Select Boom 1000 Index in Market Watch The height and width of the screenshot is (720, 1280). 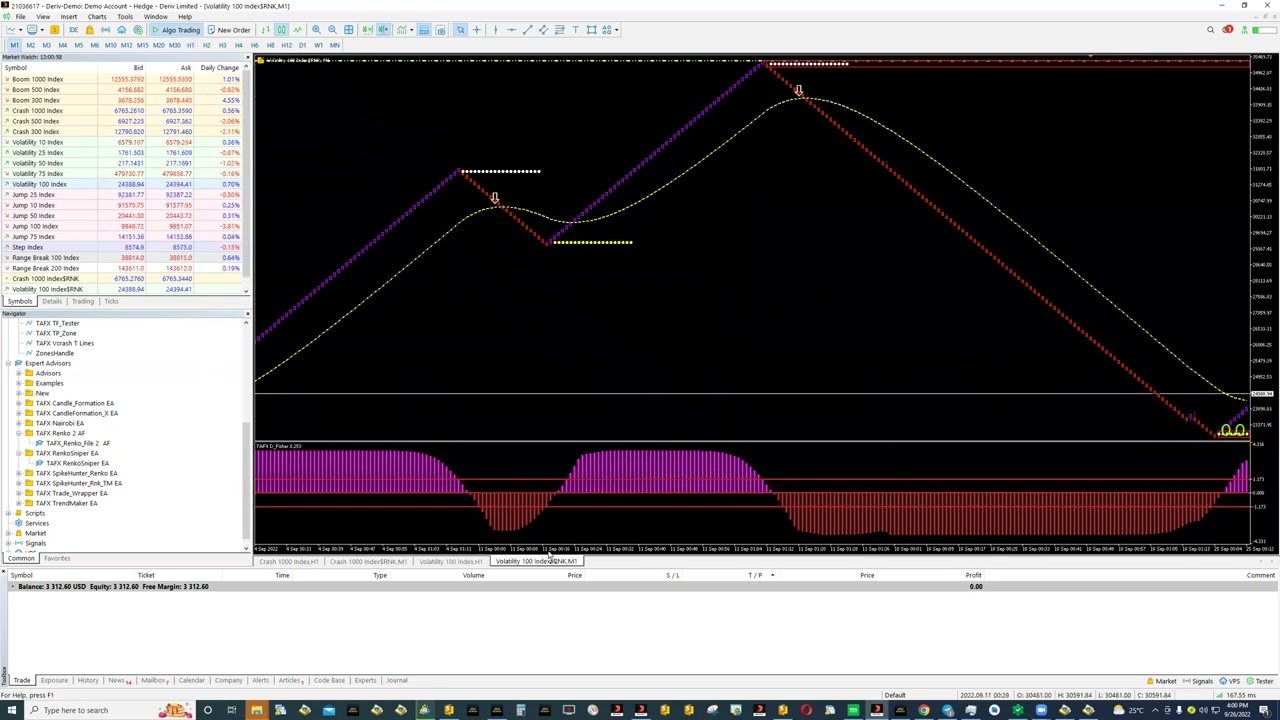pos(123,79)
